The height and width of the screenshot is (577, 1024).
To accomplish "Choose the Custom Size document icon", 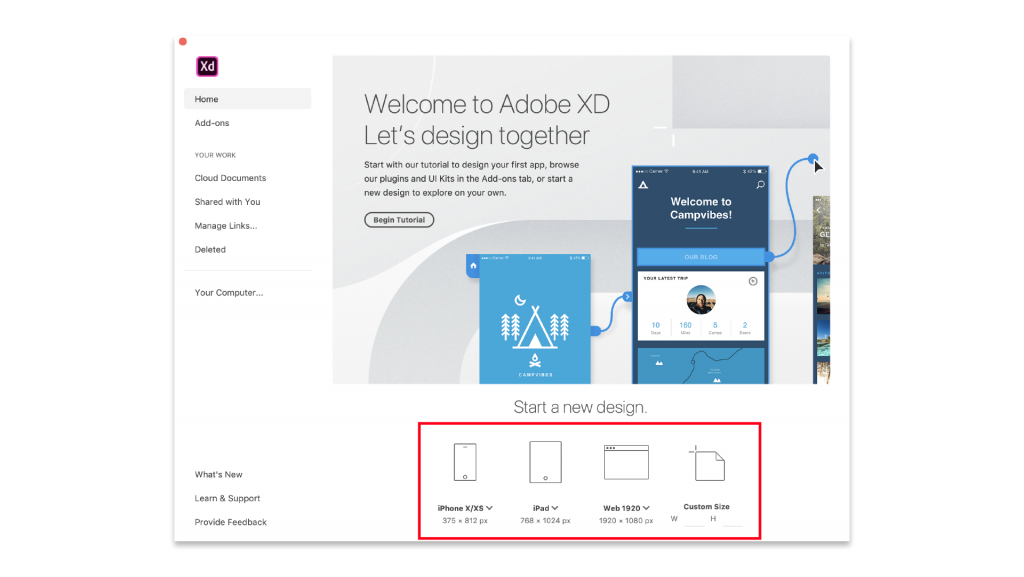I will (707, 463).
